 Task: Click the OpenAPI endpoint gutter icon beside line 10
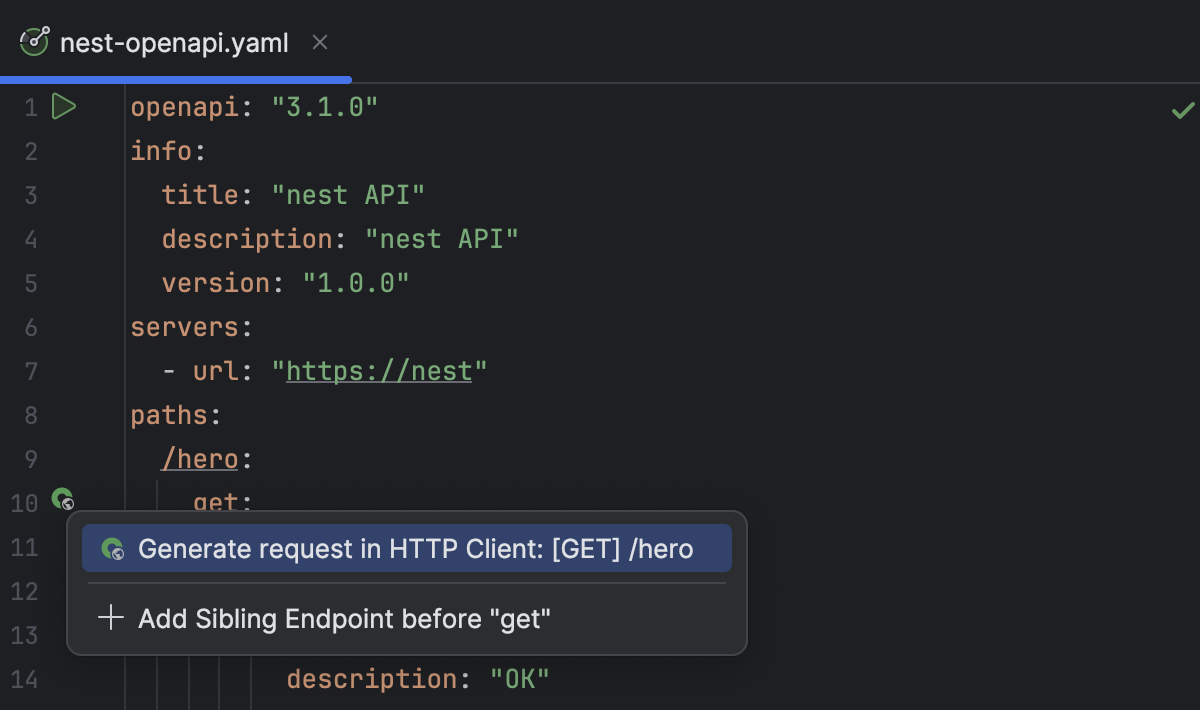pos(63,500)
